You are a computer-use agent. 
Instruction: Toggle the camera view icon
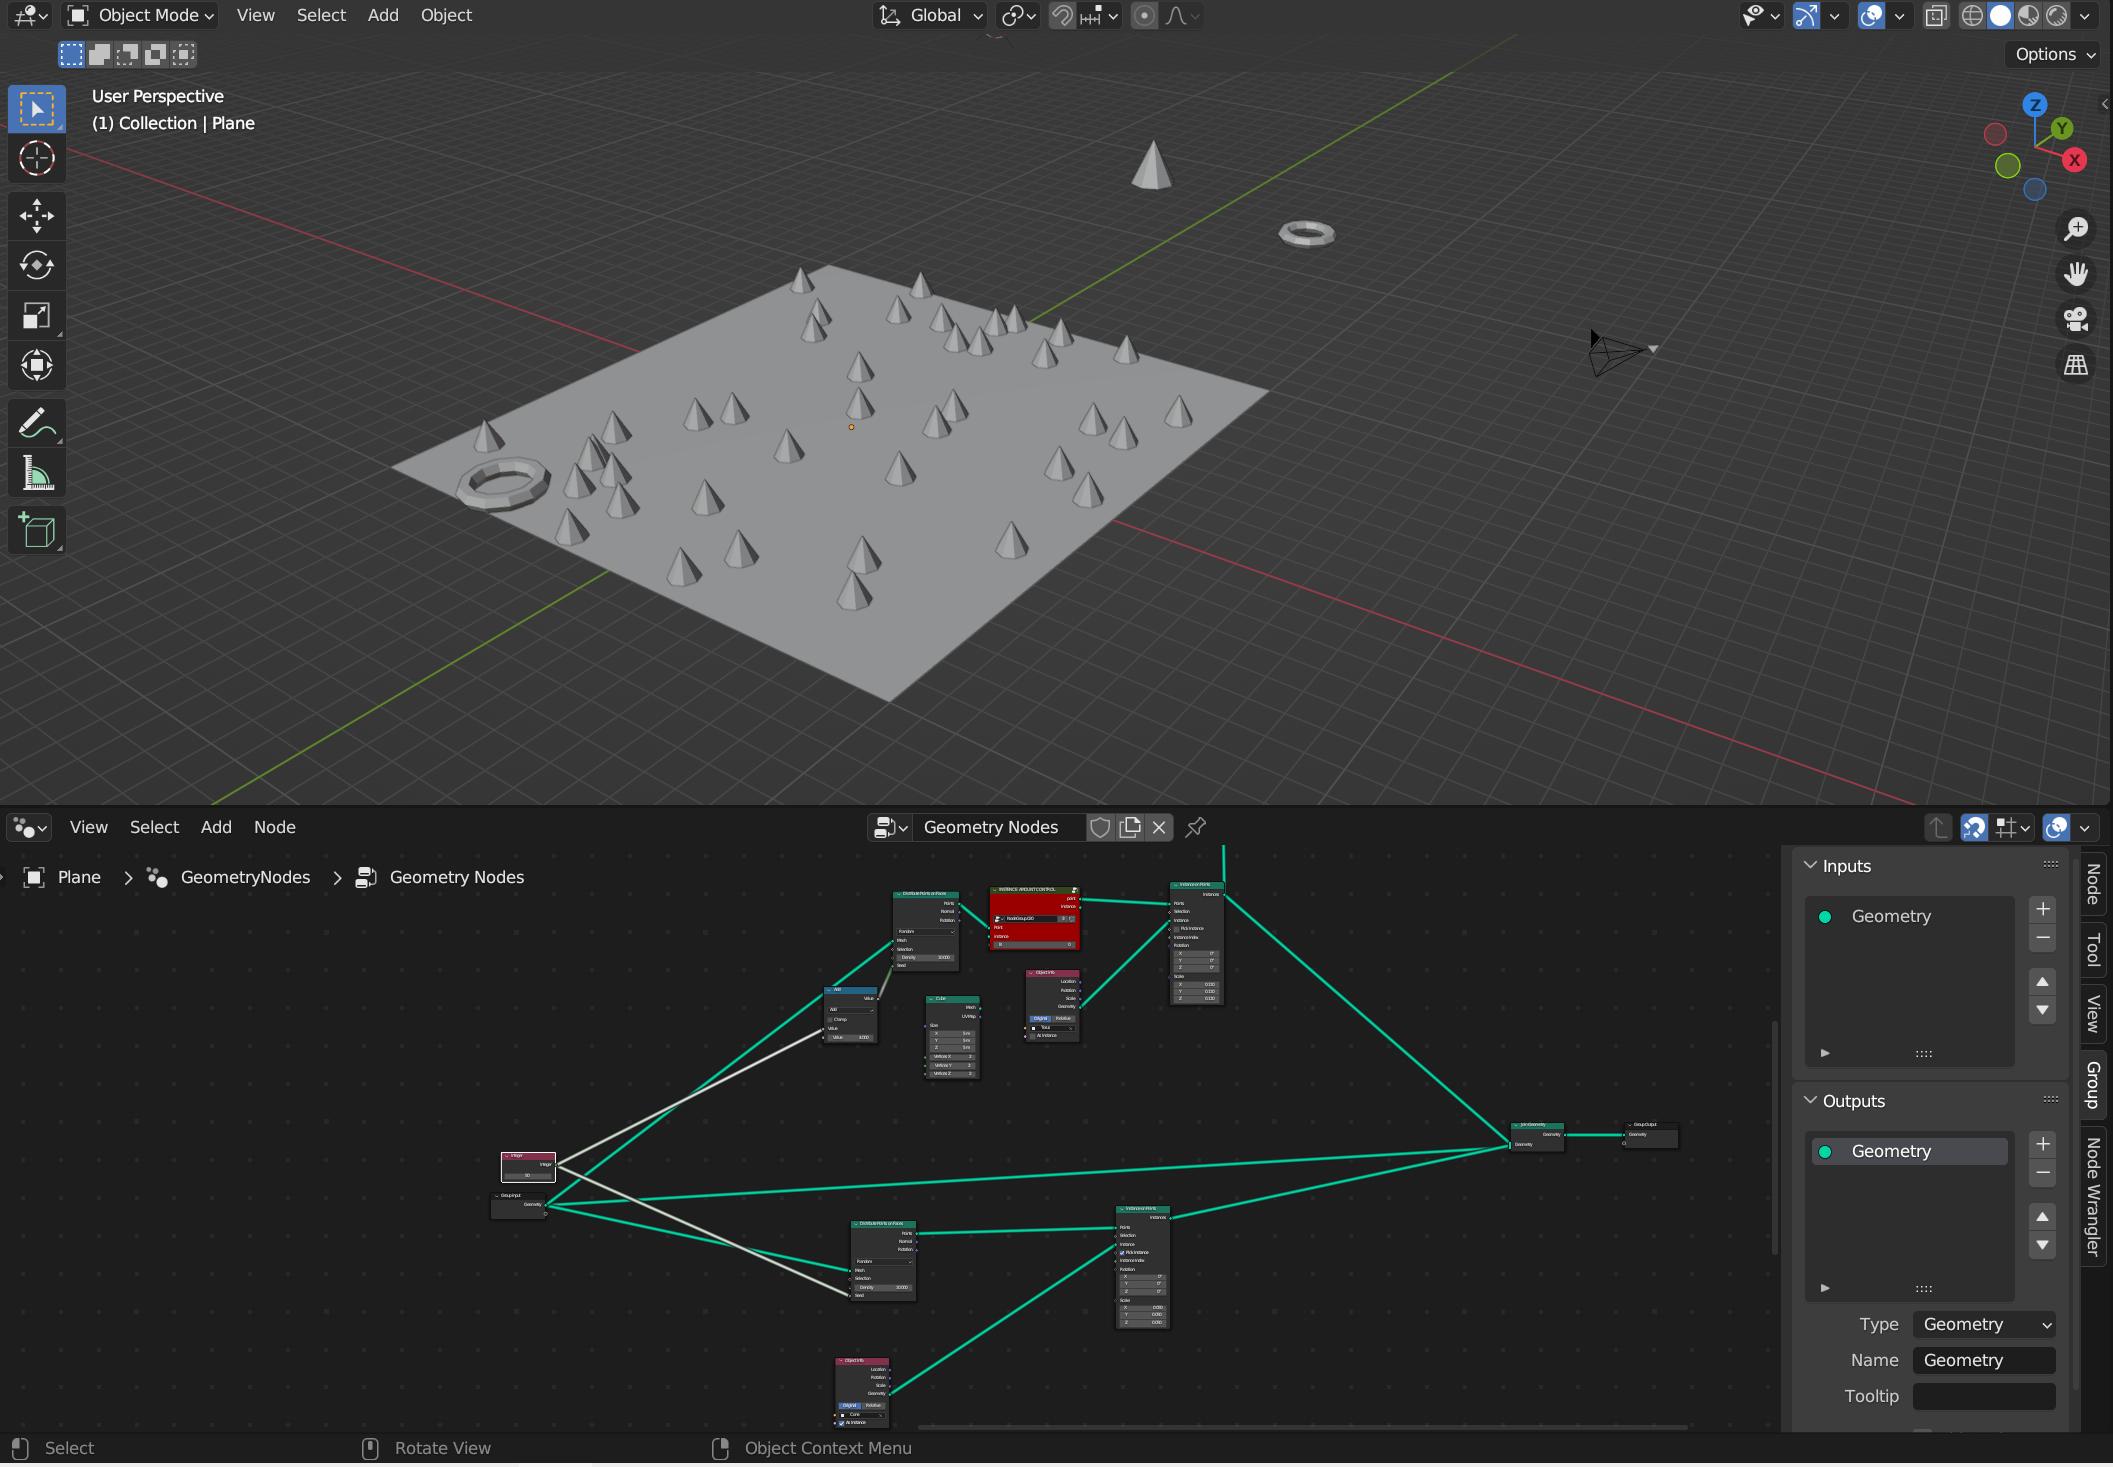coord(2076,320)
